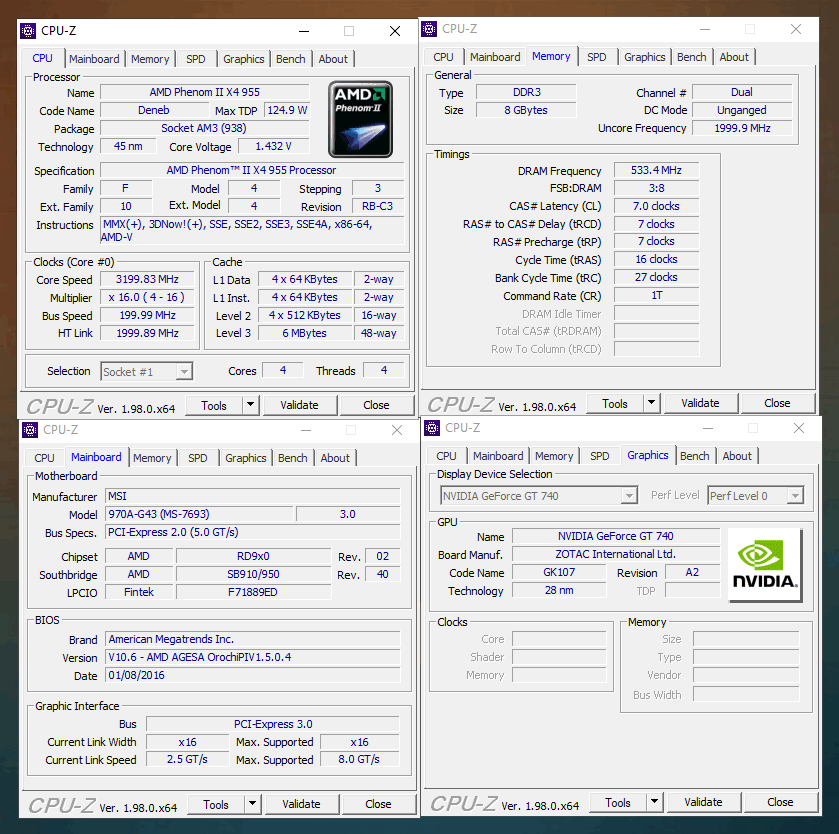839x834 pixels.
Task: Click the CPU-Z title bar icon in the Memory tab window
Action: [429, 29]
